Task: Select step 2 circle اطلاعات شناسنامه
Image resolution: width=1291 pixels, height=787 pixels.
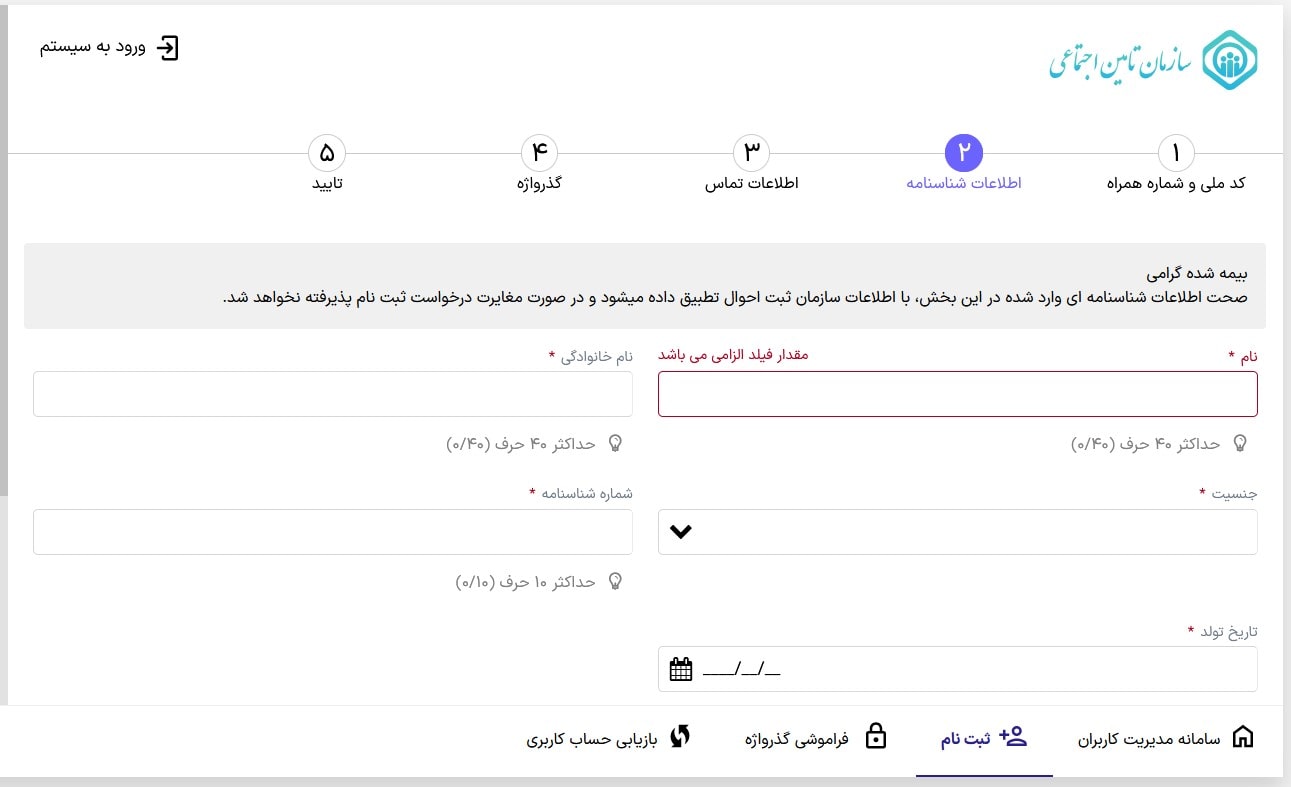Action: pos(964,153)
